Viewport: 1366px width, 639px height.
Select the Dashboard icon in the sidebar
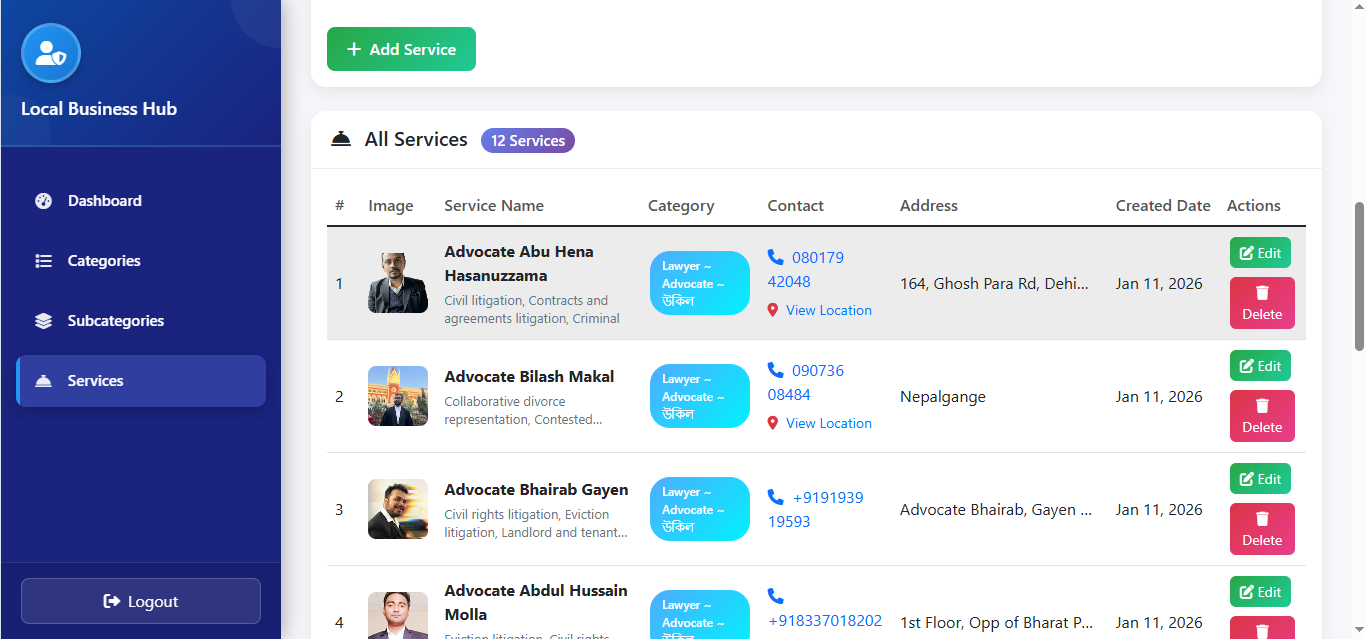43,200
